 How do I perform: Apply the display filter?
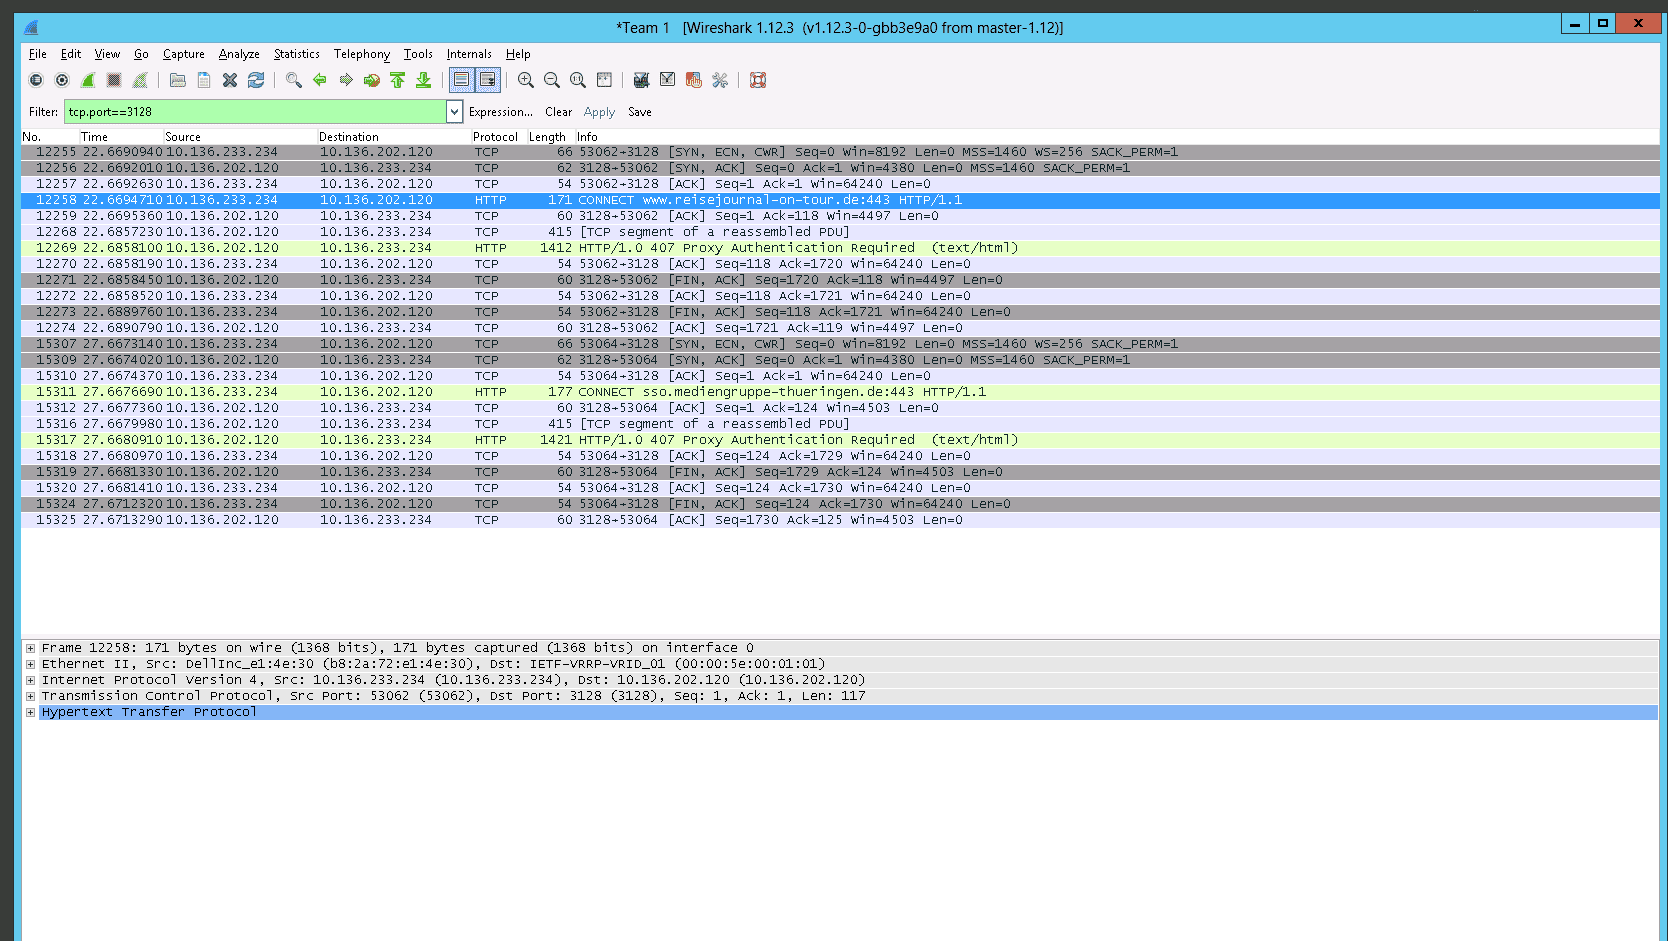(599, 112)
